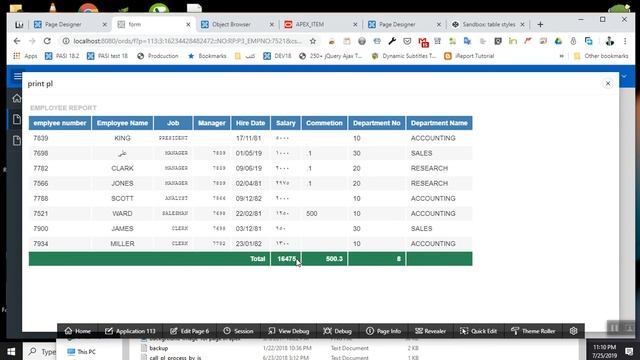
Task: Open Revealer in developer toolbar
Action: point(431,331)
